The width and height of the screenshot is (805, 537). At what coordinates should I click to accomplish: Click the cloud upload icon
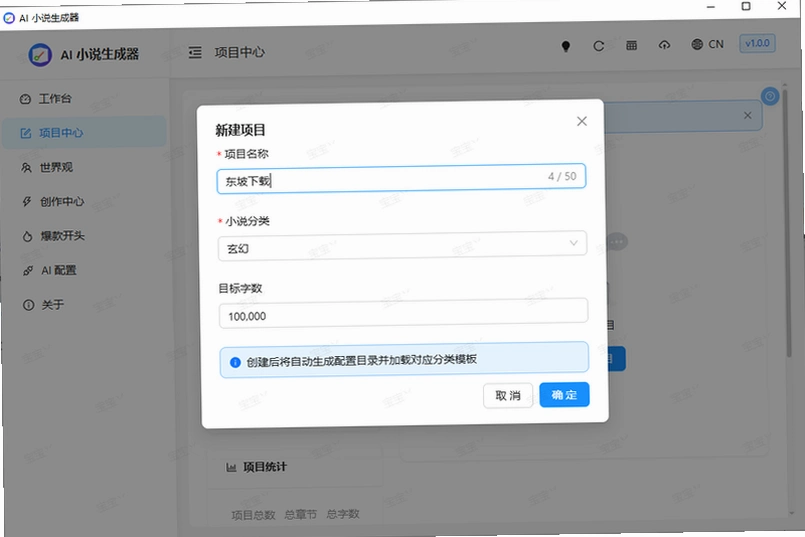[x=664, y=45]
